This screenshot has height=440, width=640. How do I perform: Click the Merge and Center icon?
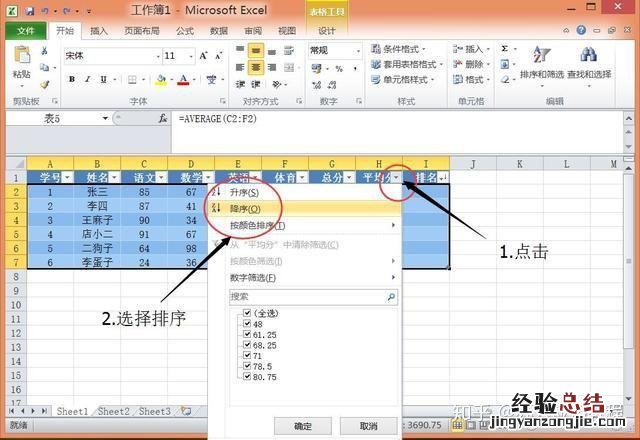[289, 67]
